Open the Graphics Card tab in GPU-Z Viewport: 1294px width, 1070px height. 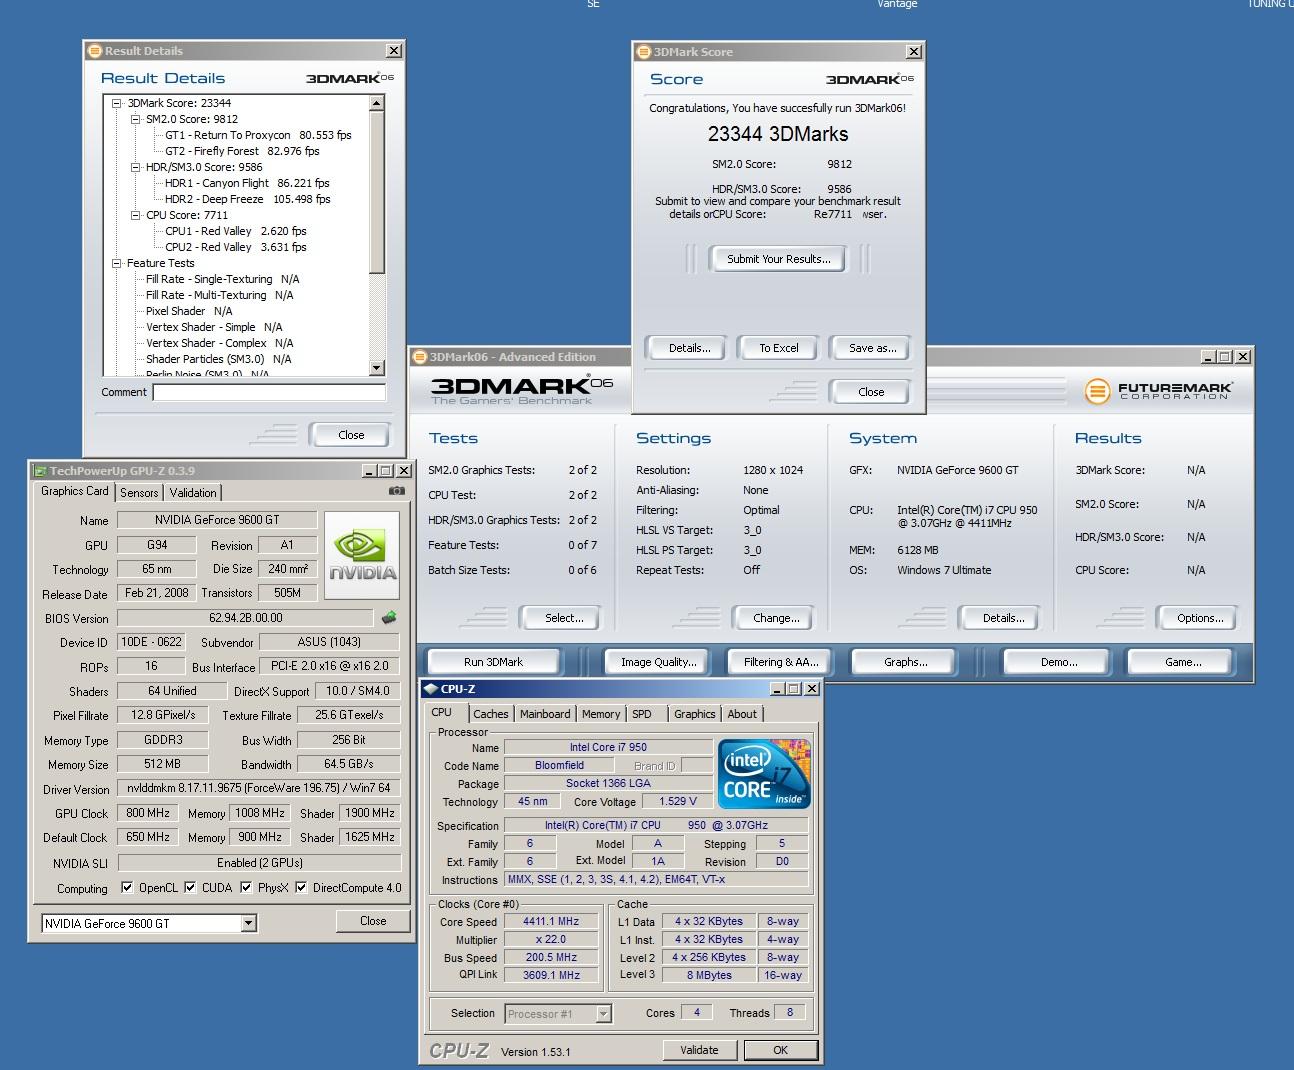pyautogui.click(x=75, y=491)
